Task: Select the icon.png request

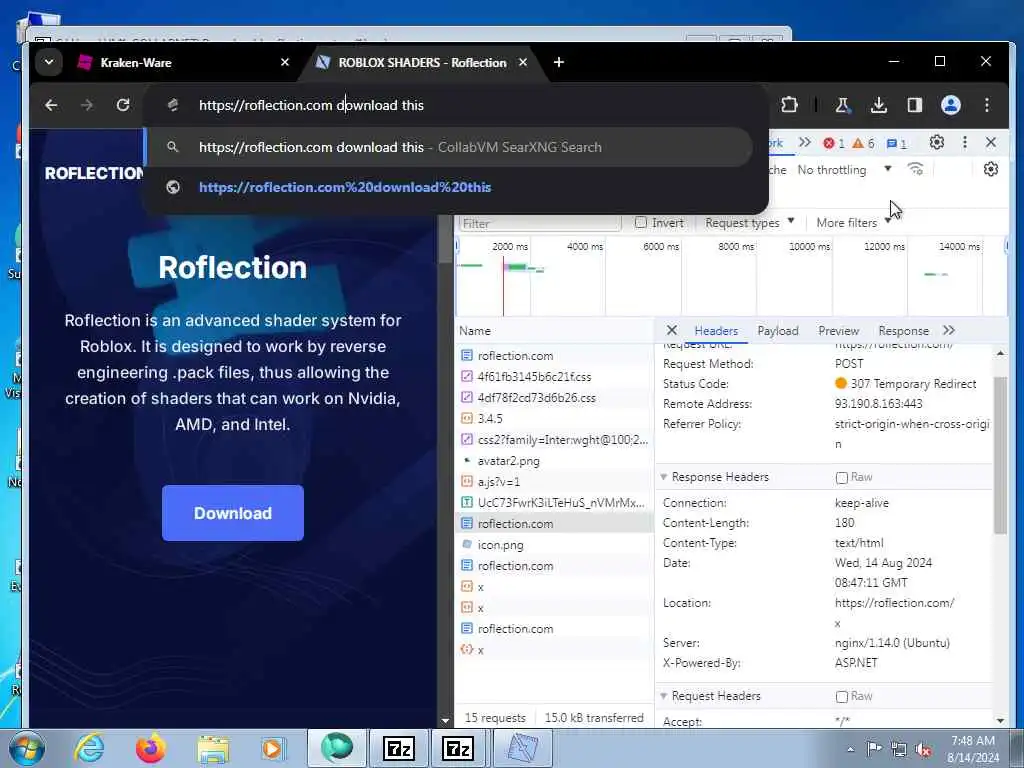Action: (554, 545)
